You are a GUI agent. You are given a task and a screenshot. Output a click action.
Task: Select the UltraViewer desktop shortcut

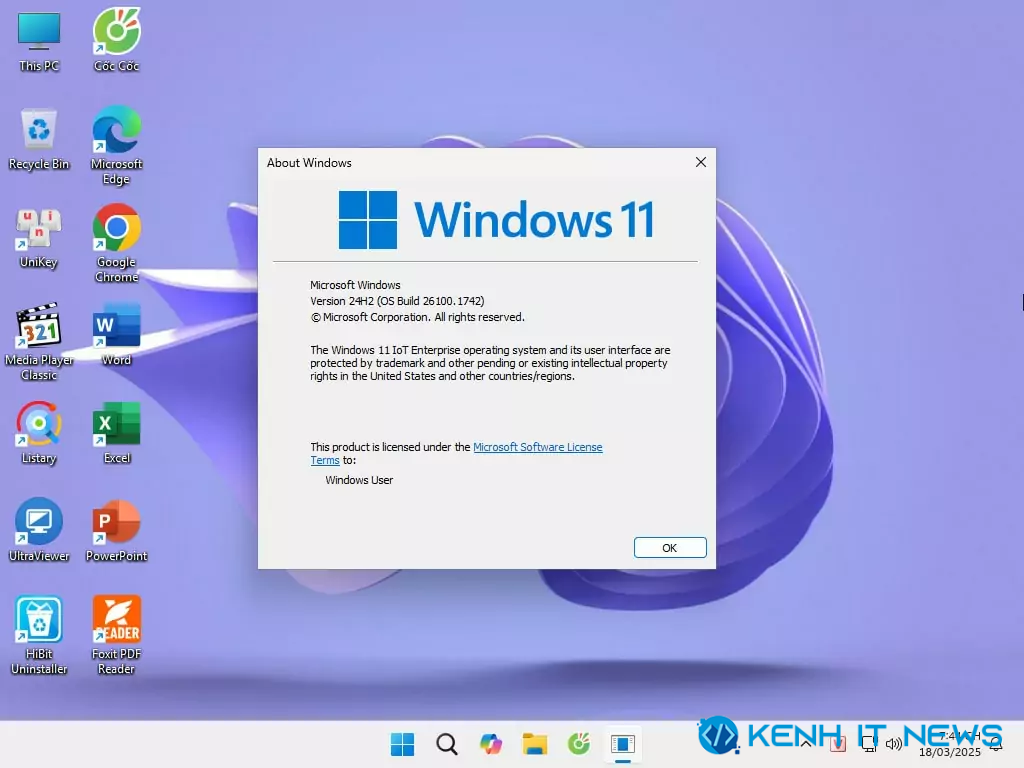[39, 530]
